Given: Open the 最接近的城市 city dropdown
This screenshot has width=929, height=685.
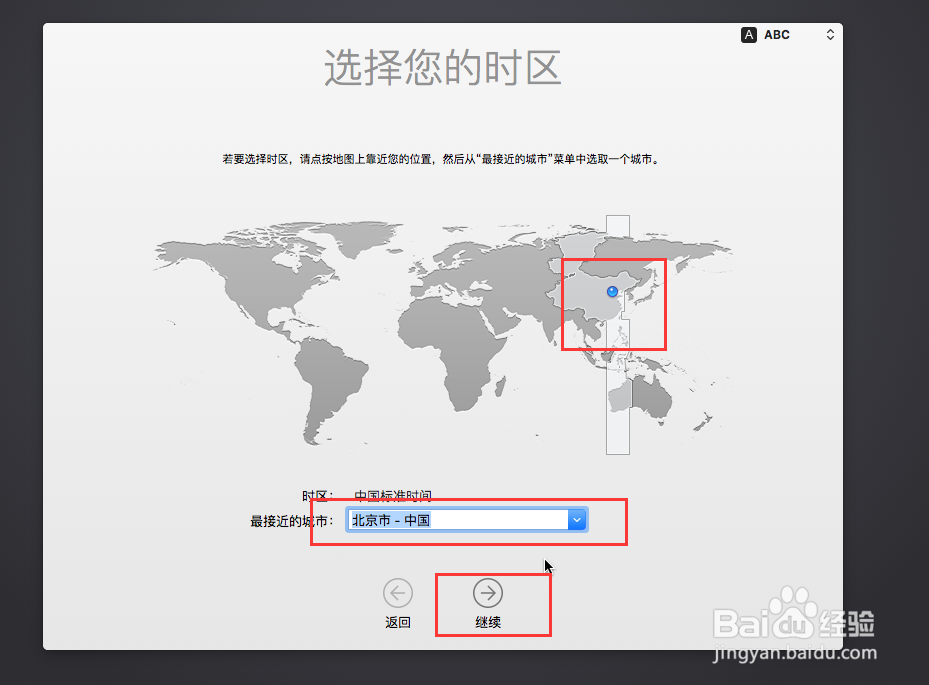Looking at the screenshot, I should coord(465,519).
